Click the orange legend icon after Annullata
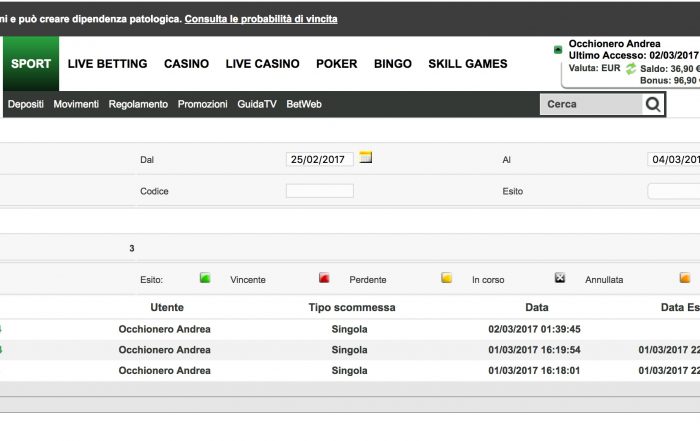Screen dimensions: 700x441 pos(685,278)
